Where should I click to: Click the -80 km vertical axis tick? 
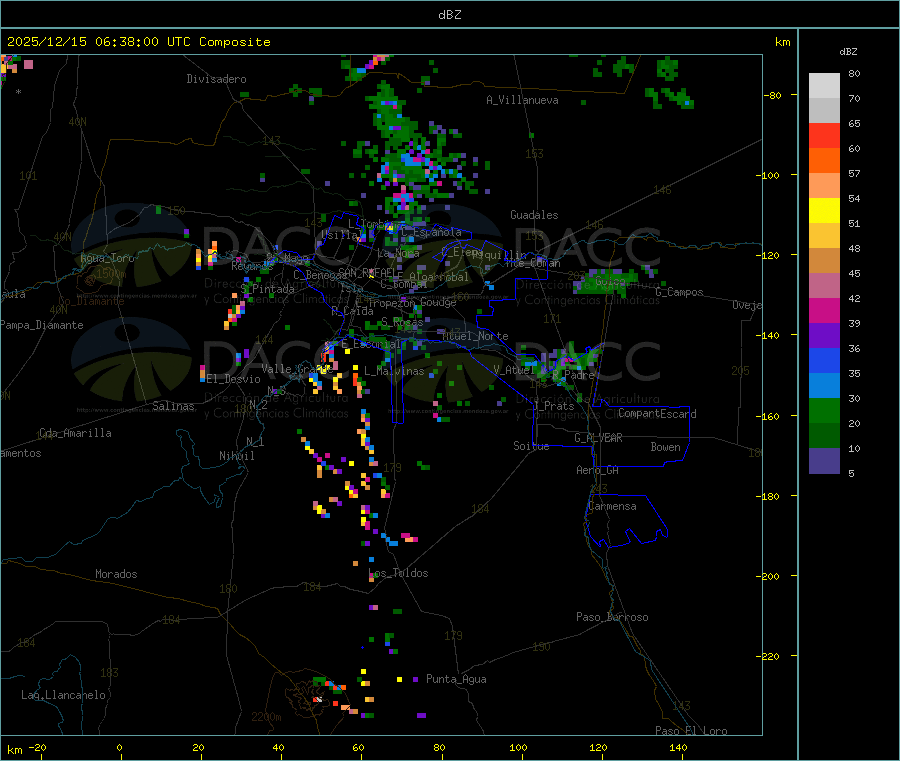point(772,95)
